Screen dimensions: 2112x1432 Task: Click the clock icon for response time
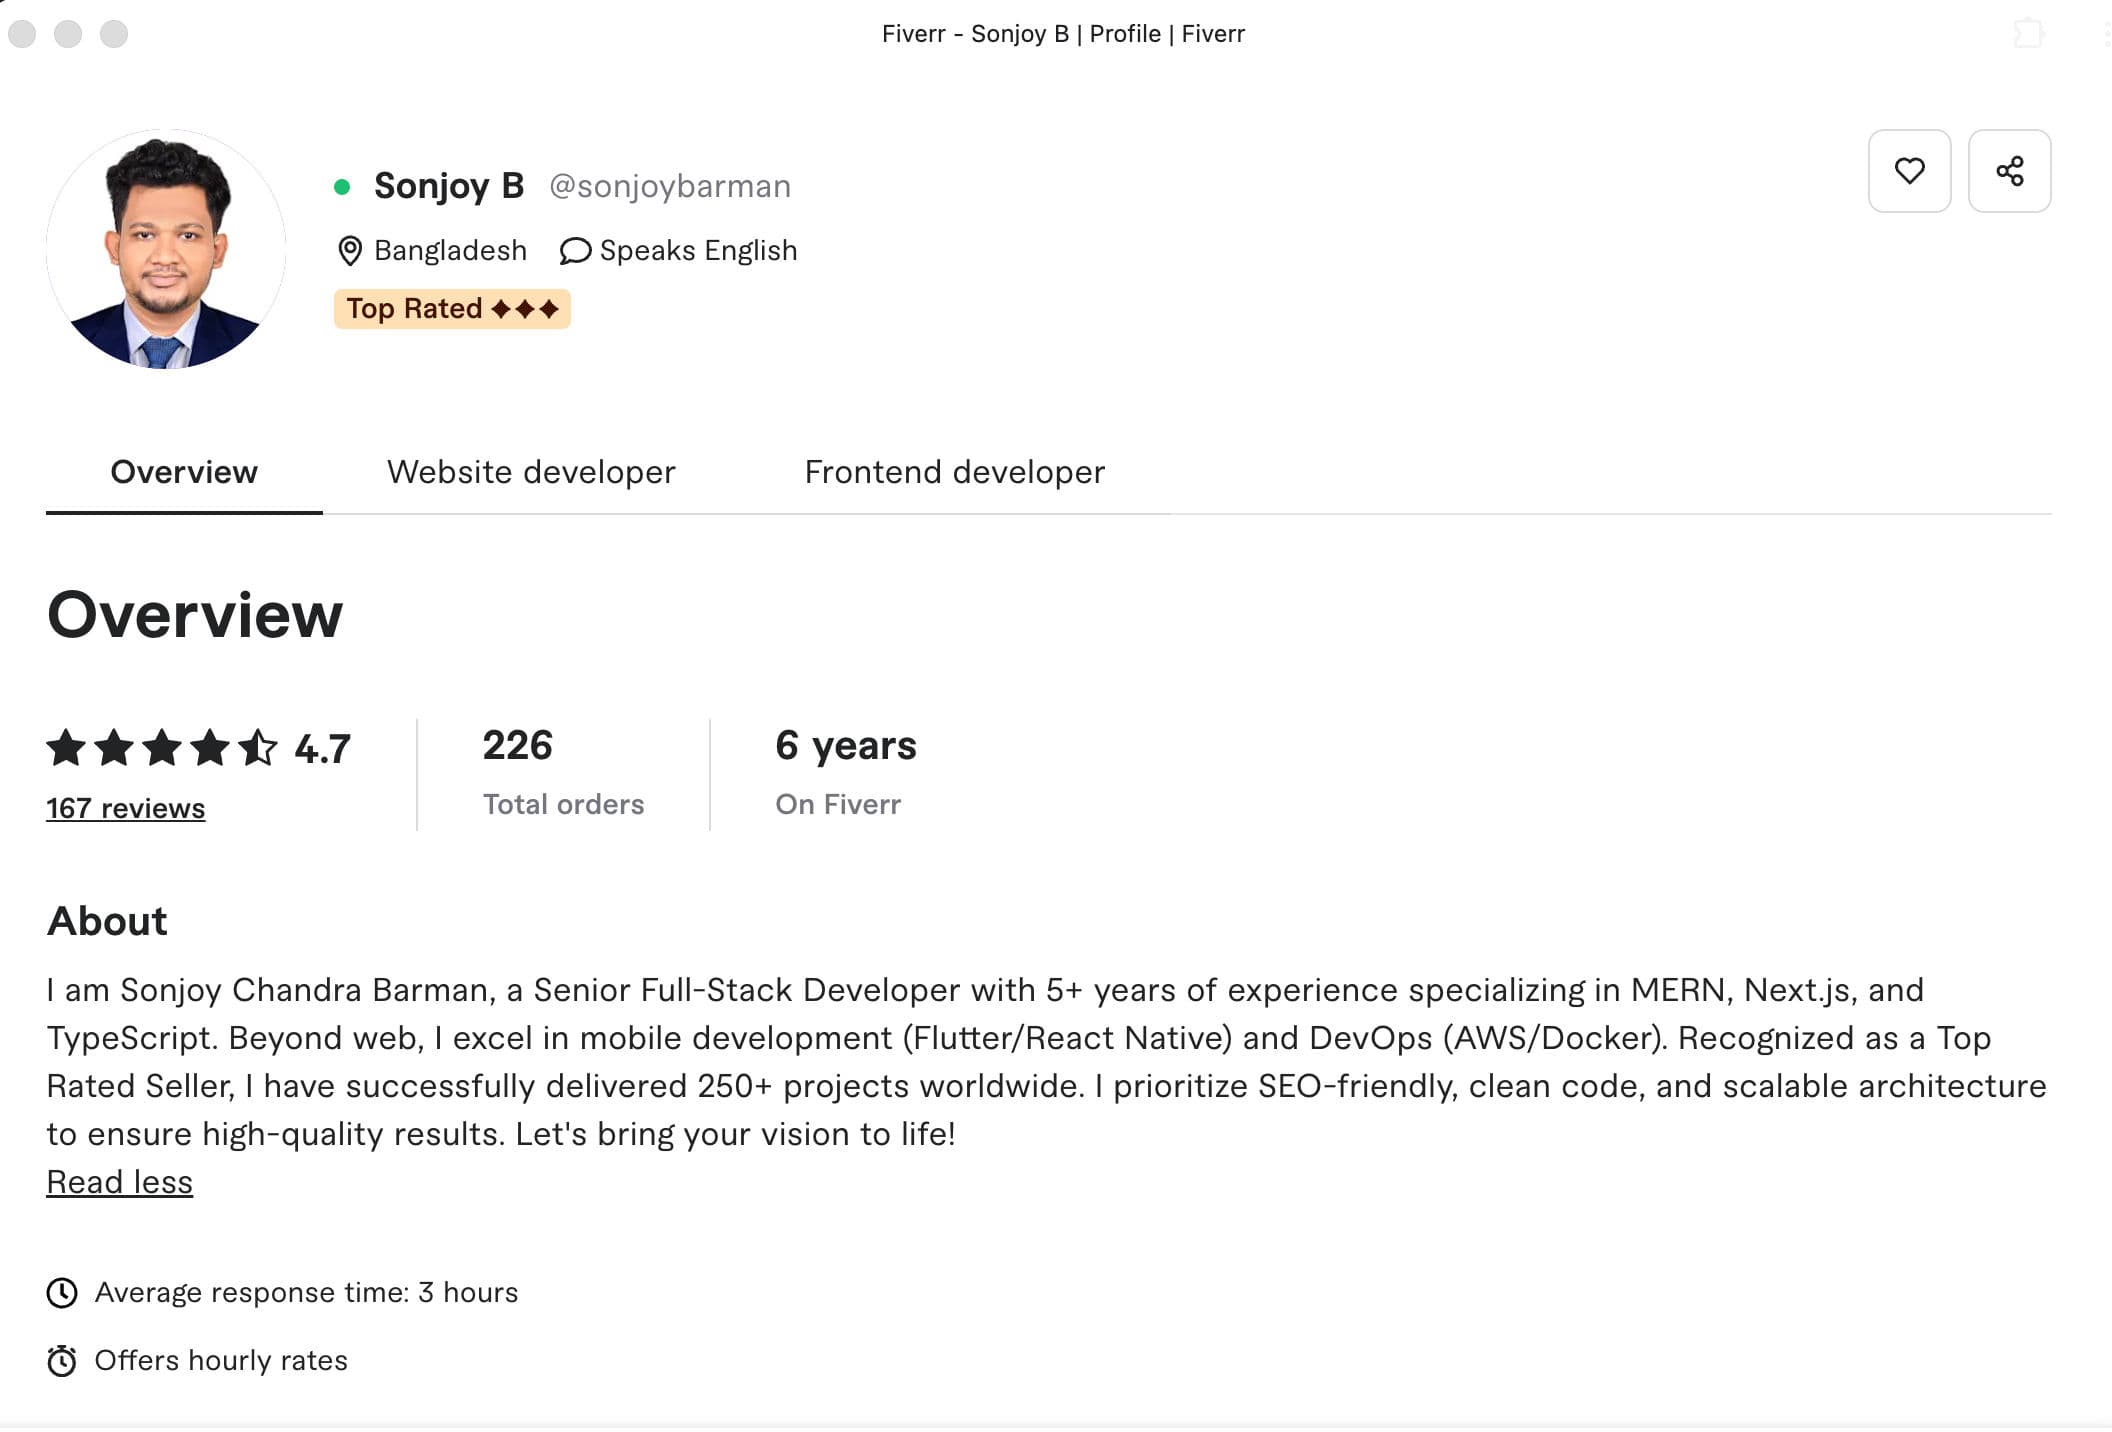coord(62,1292)
